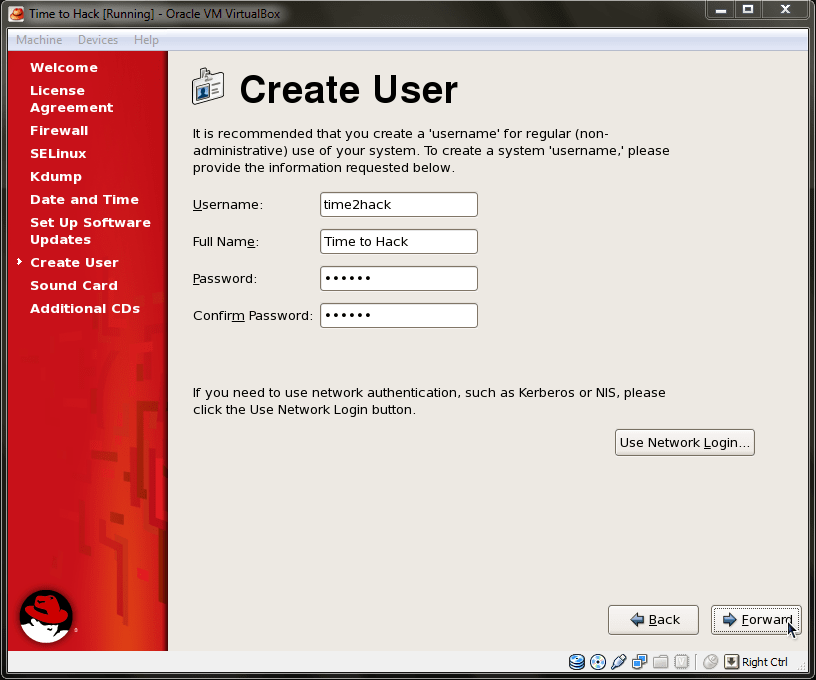Select Additional CDs in the sidebar
Image resolution: width=816 pixels, height=680 pixels.
point(85,309)
